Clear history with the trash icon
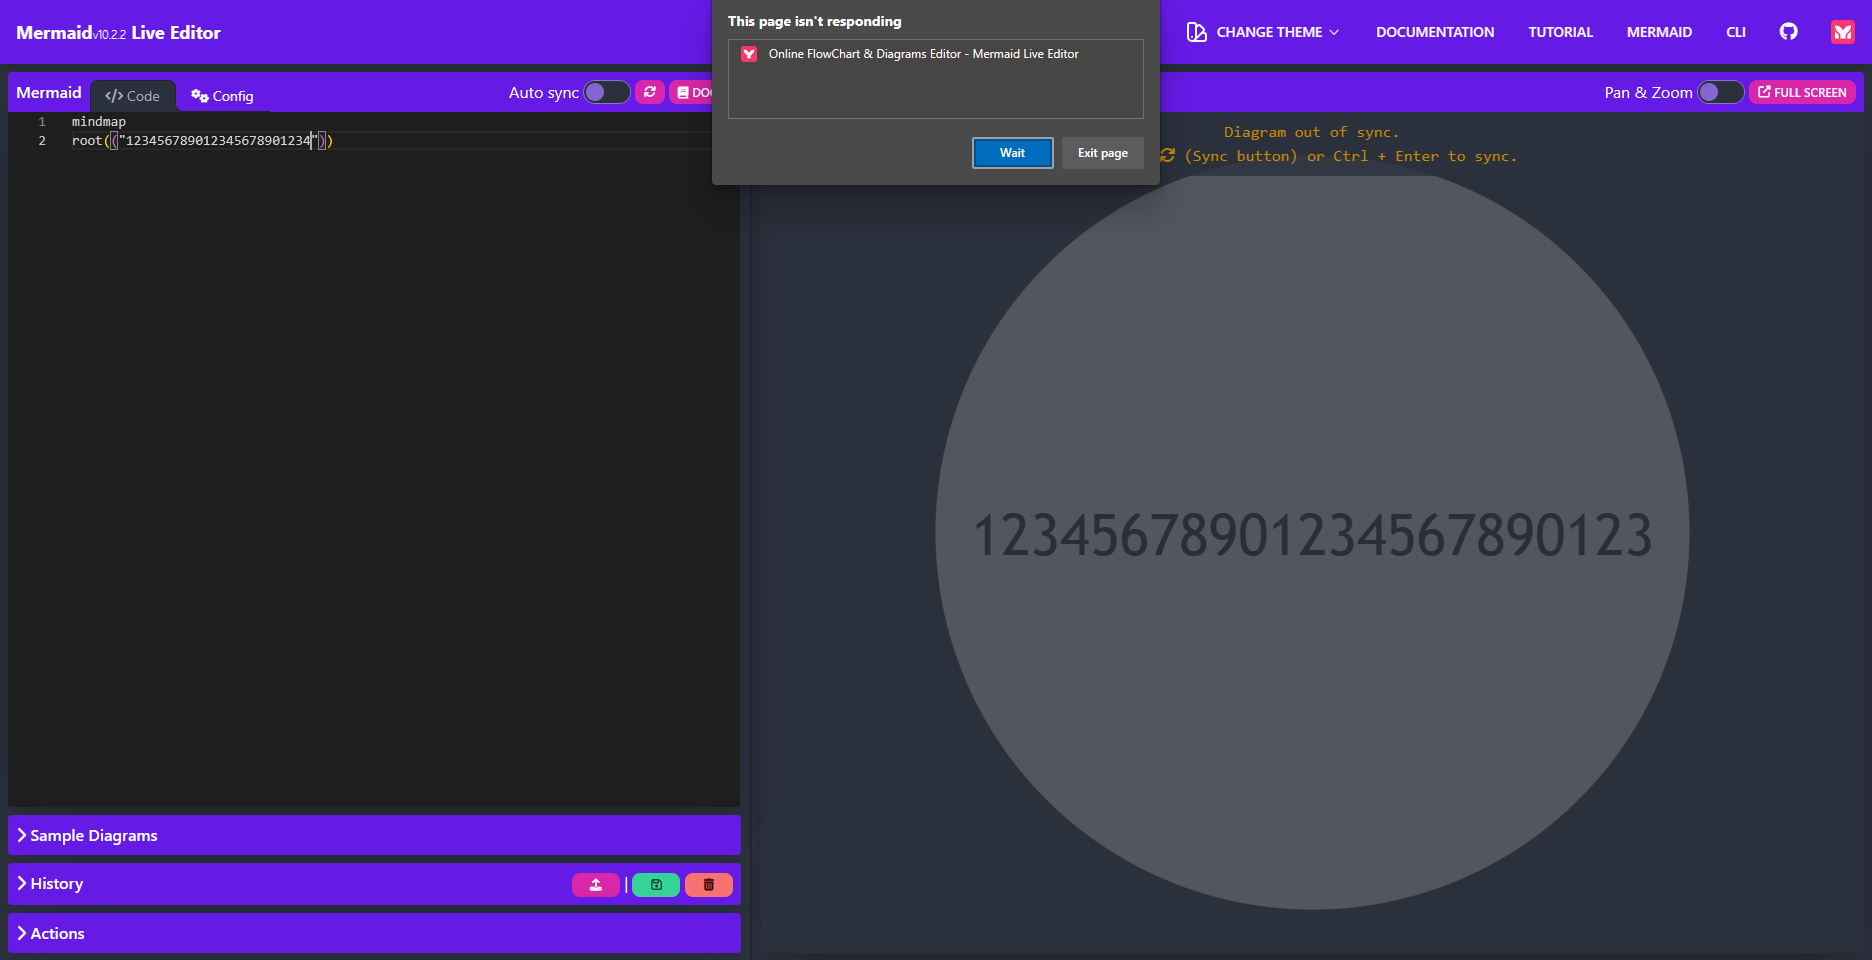The height and width of the screenshot is (960, 1872). [x=708, y=884]
